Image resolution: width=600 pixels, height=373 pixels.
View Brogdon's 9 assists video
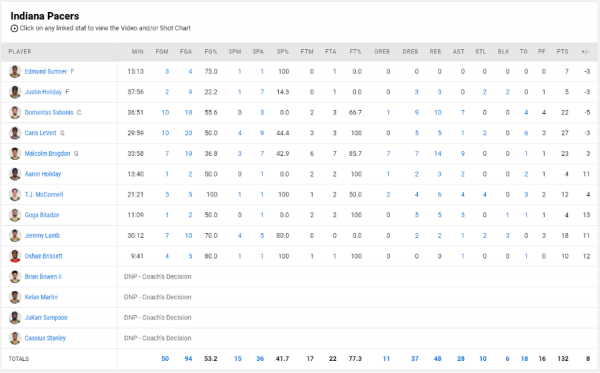[463, 153]
